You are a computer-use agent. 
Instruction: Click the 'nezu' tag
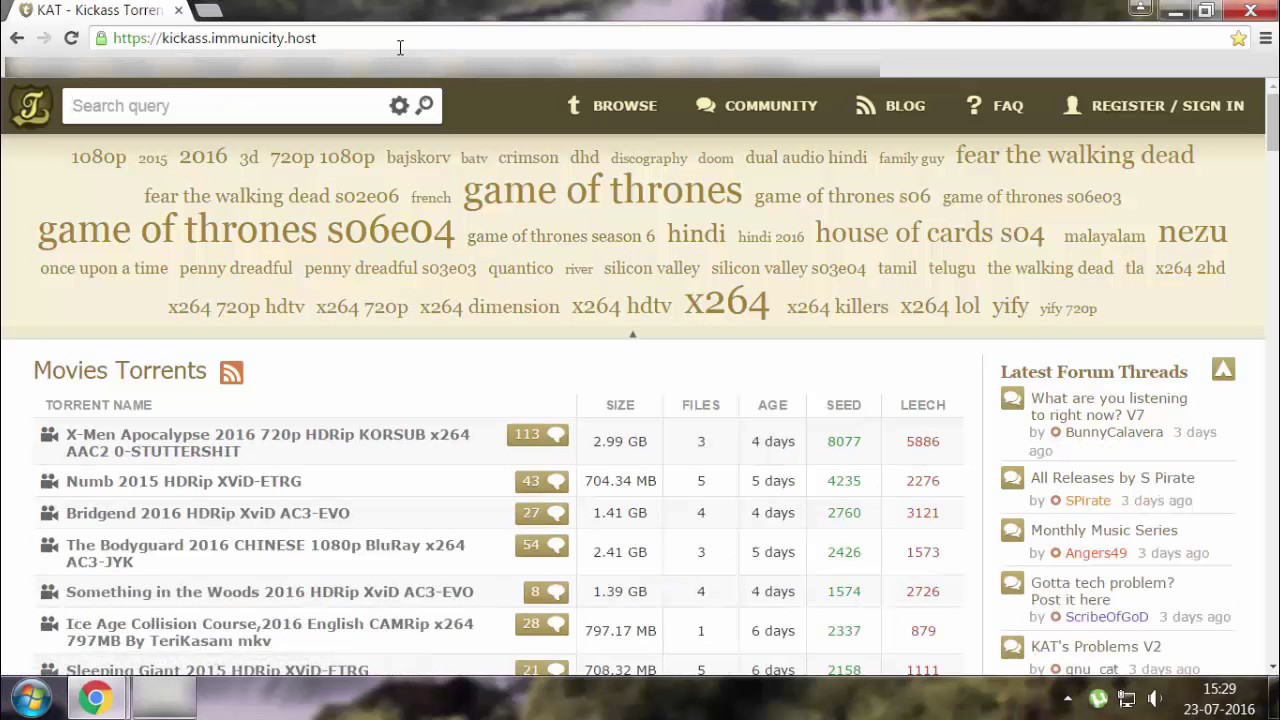click(x=1192, y=232)
